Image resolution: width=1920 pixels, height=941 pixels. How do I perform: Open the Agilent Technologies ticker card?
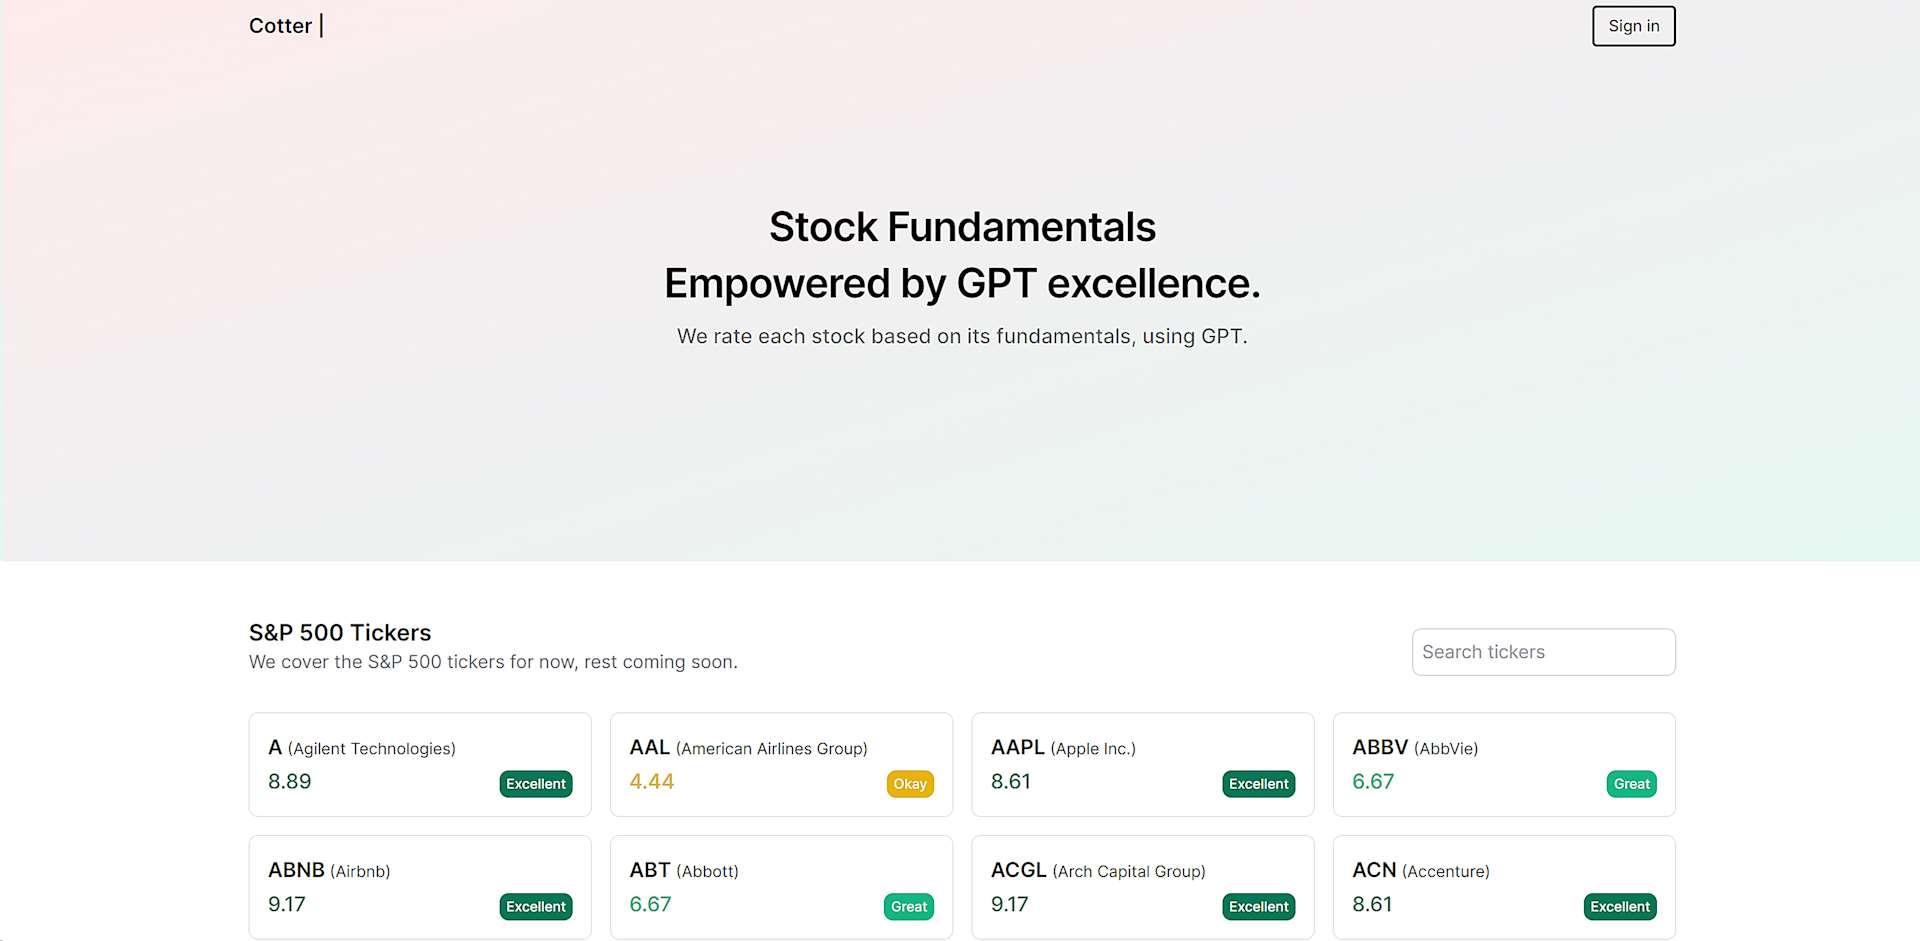click(419, 764)
